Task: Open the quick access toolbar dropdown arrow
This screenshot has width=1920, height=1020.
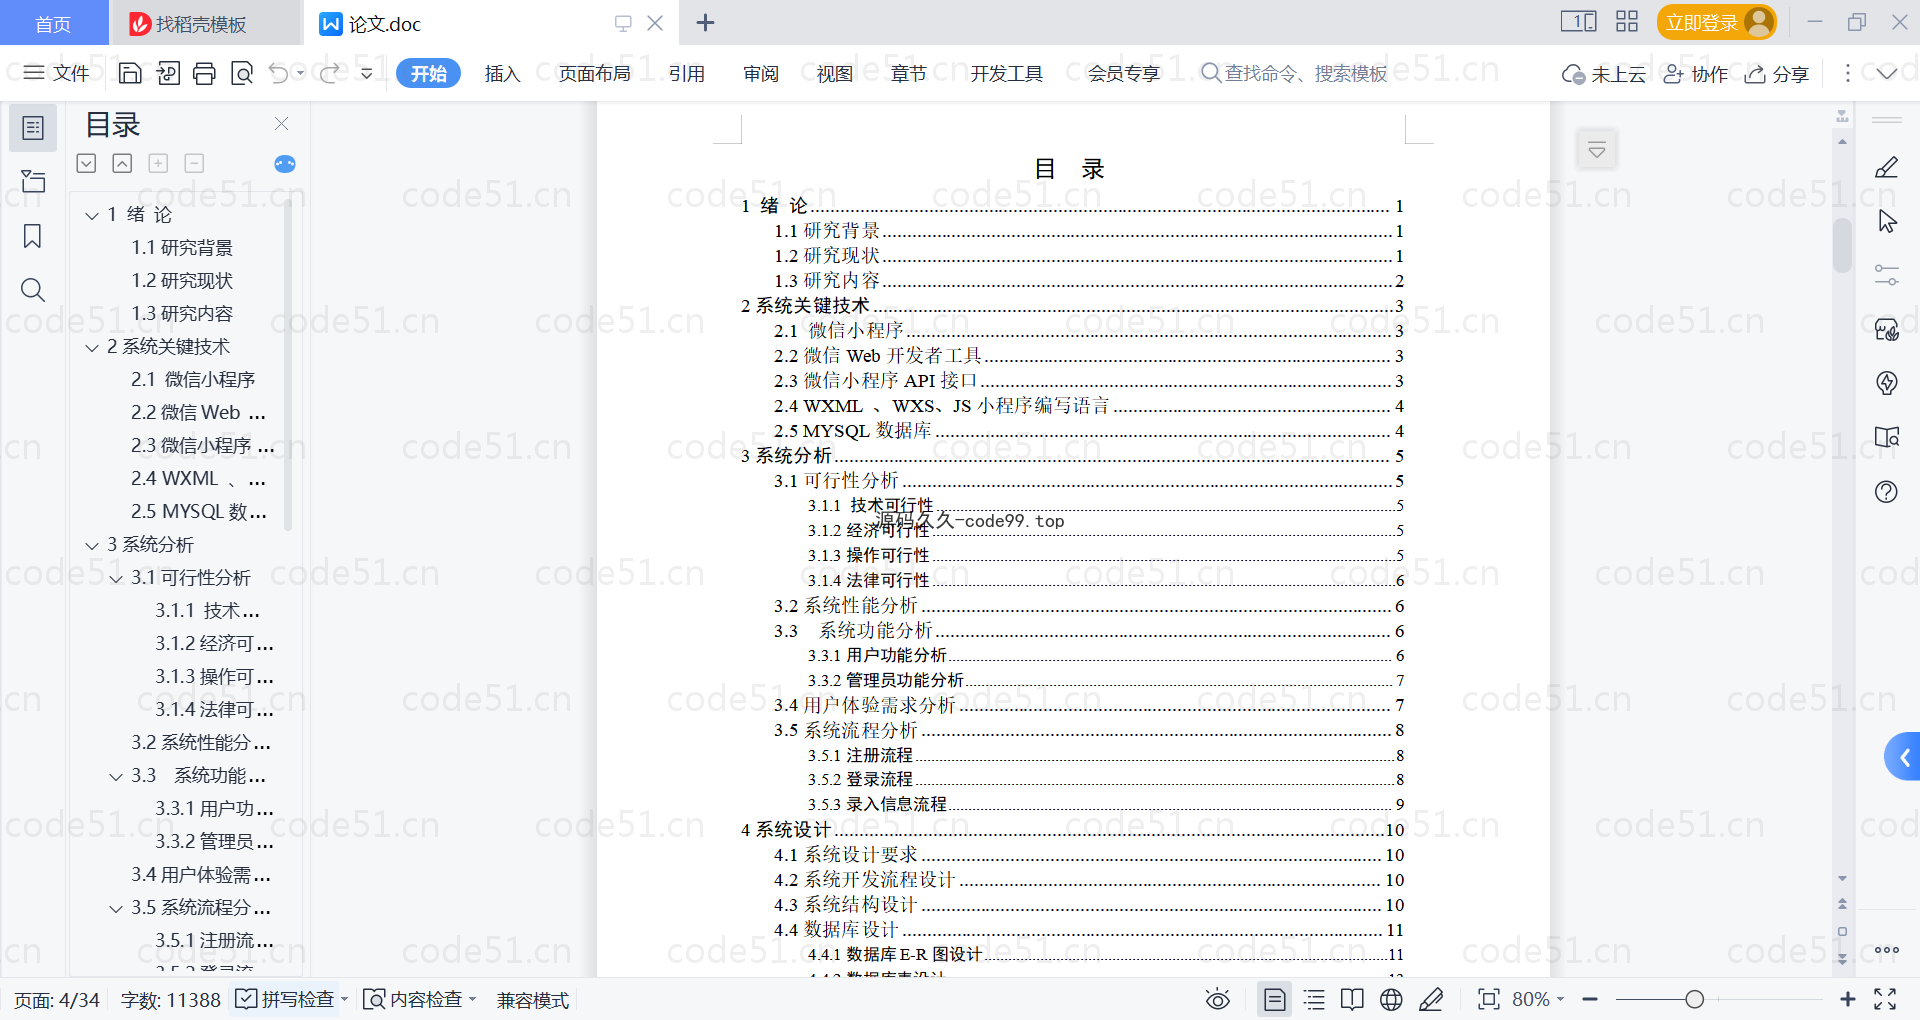Action: [366, 73]
